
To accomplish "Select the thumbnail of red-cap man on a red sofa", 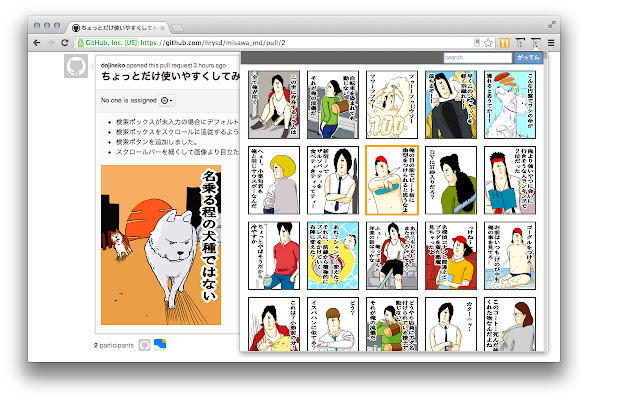I will click(451, 256).
